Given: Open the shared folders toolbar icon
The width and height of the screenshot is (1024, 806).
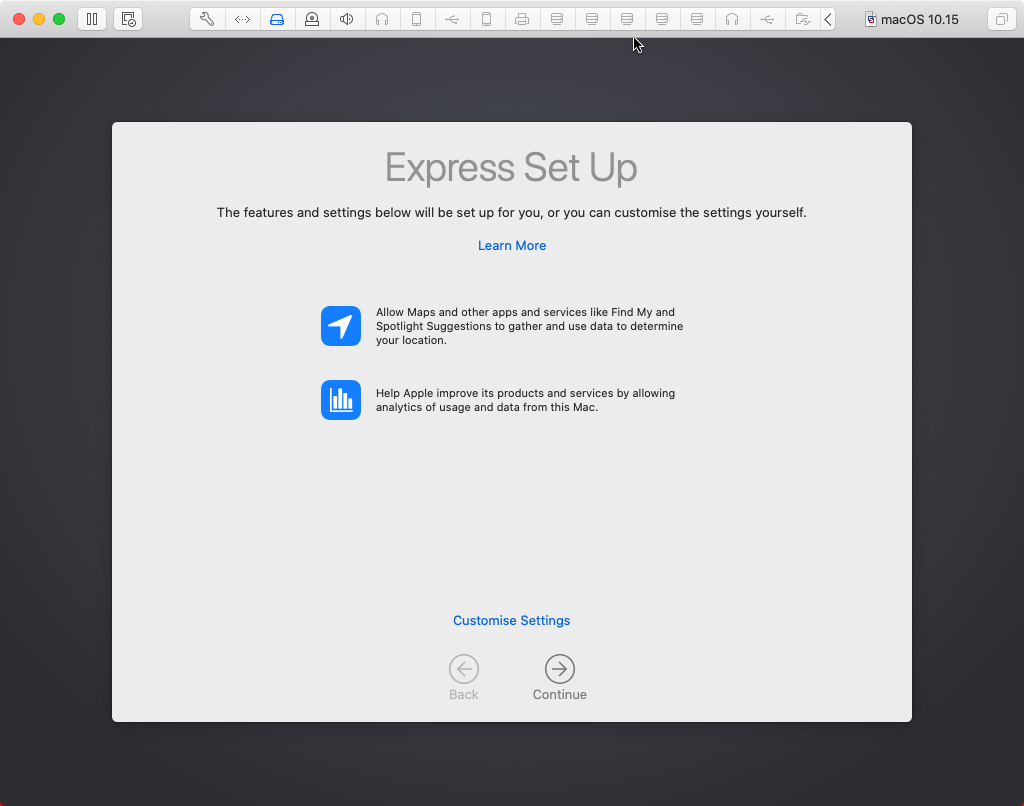Looking at the screenshot, I should point(803,19).
